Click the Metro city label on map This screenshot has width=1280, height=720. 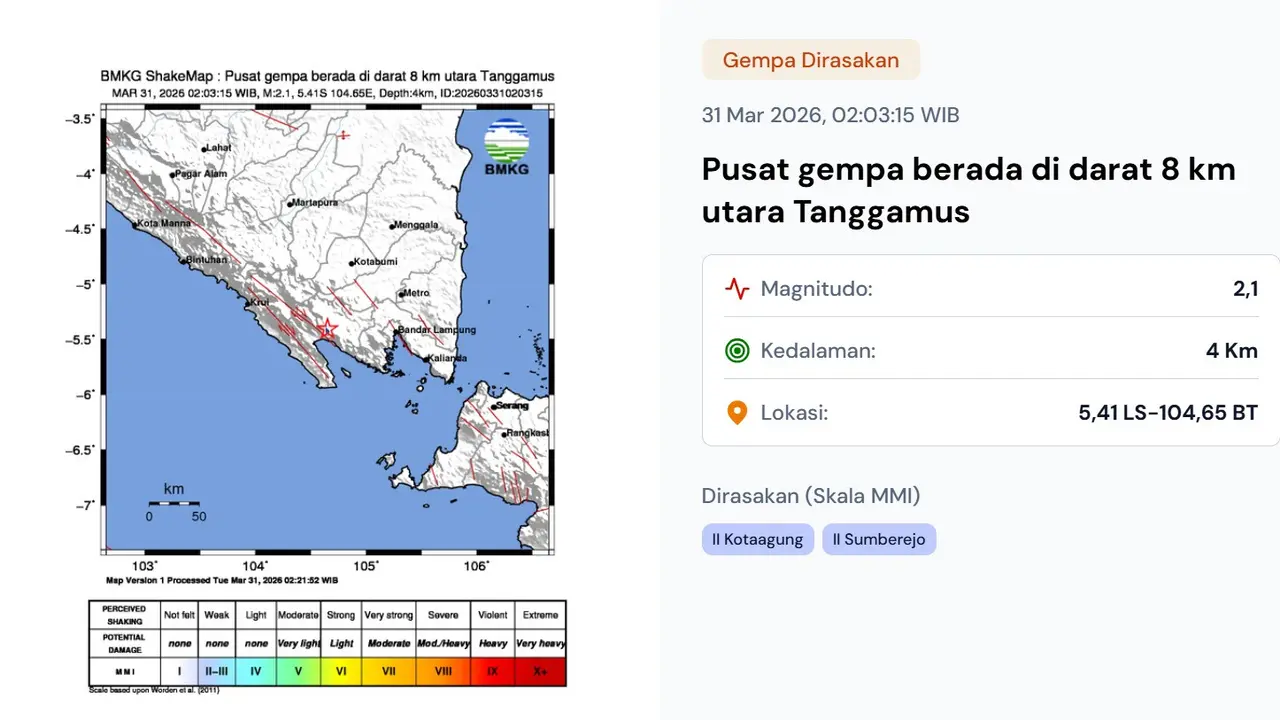416,293
